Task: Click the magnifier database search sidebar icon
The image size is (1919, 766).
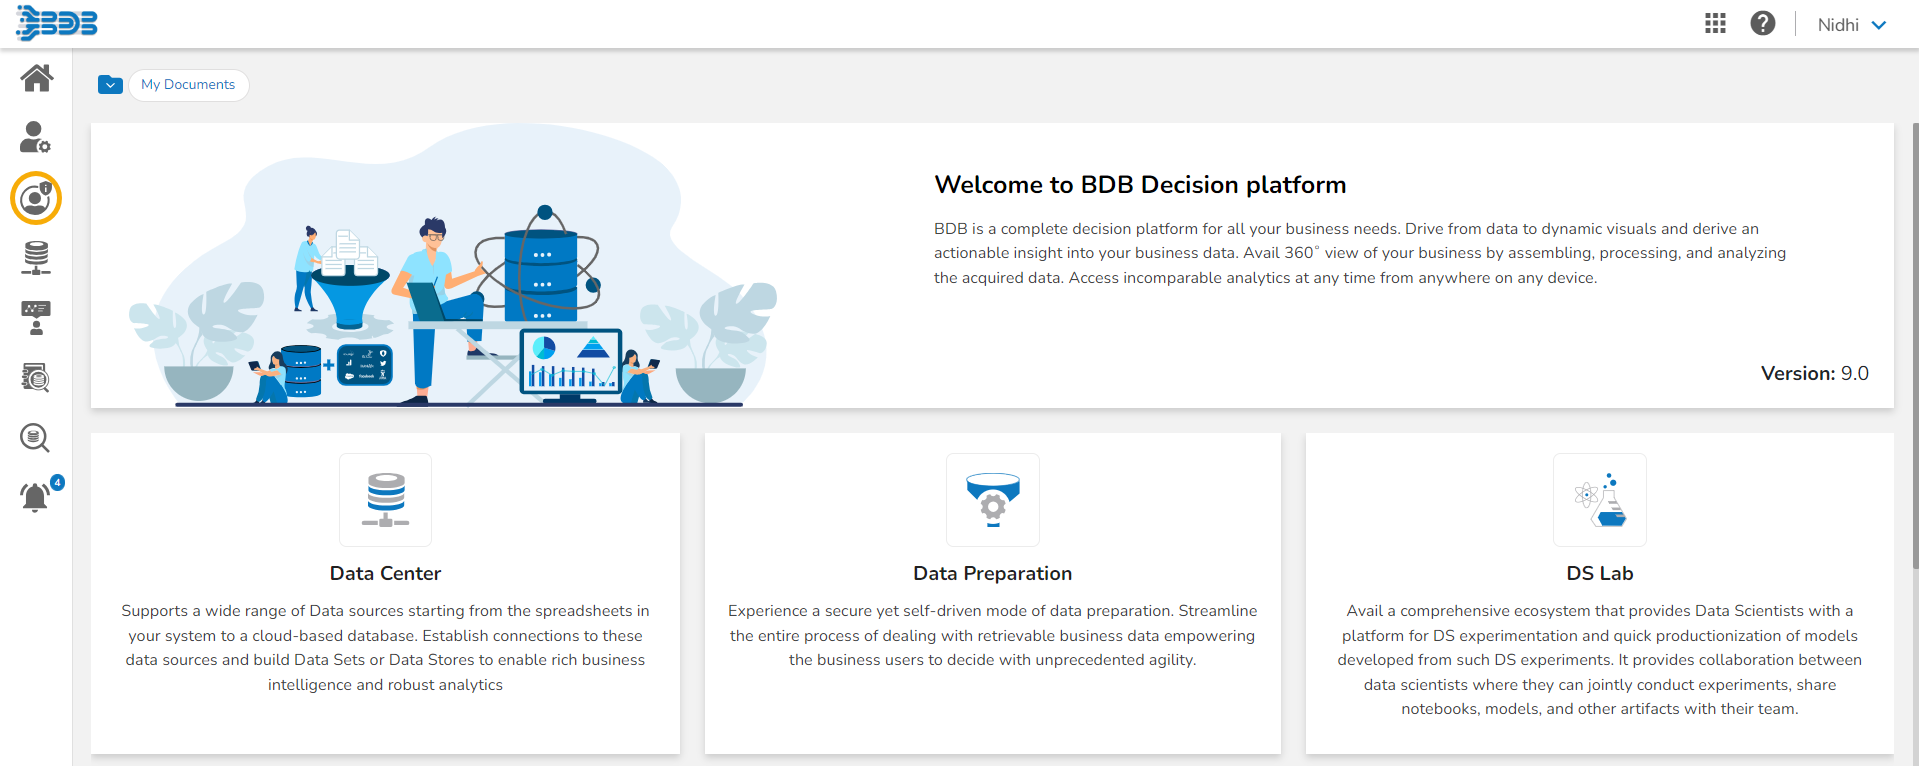Action: (x=35, y=438)
